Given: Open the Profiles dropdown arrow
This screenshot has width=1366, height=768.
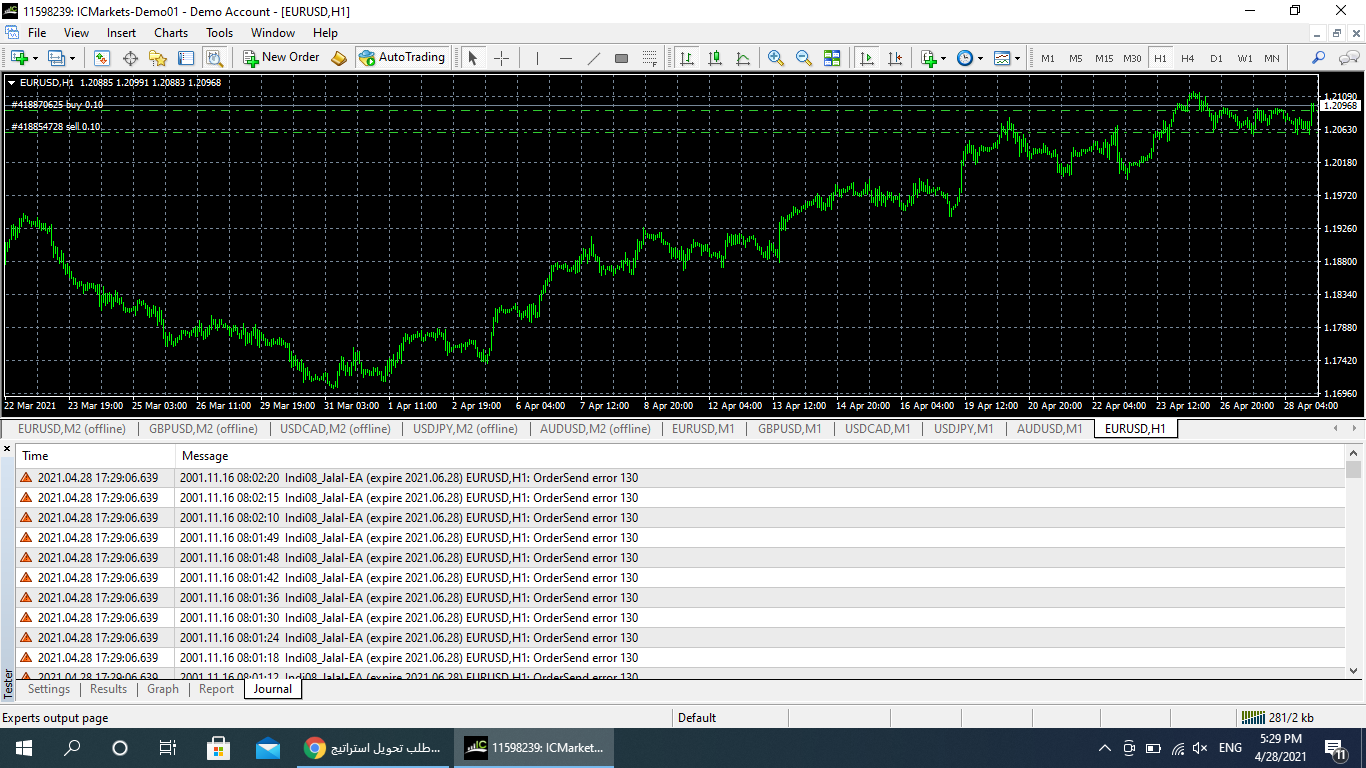Looking at the screenshot, I should click(73, 59).
